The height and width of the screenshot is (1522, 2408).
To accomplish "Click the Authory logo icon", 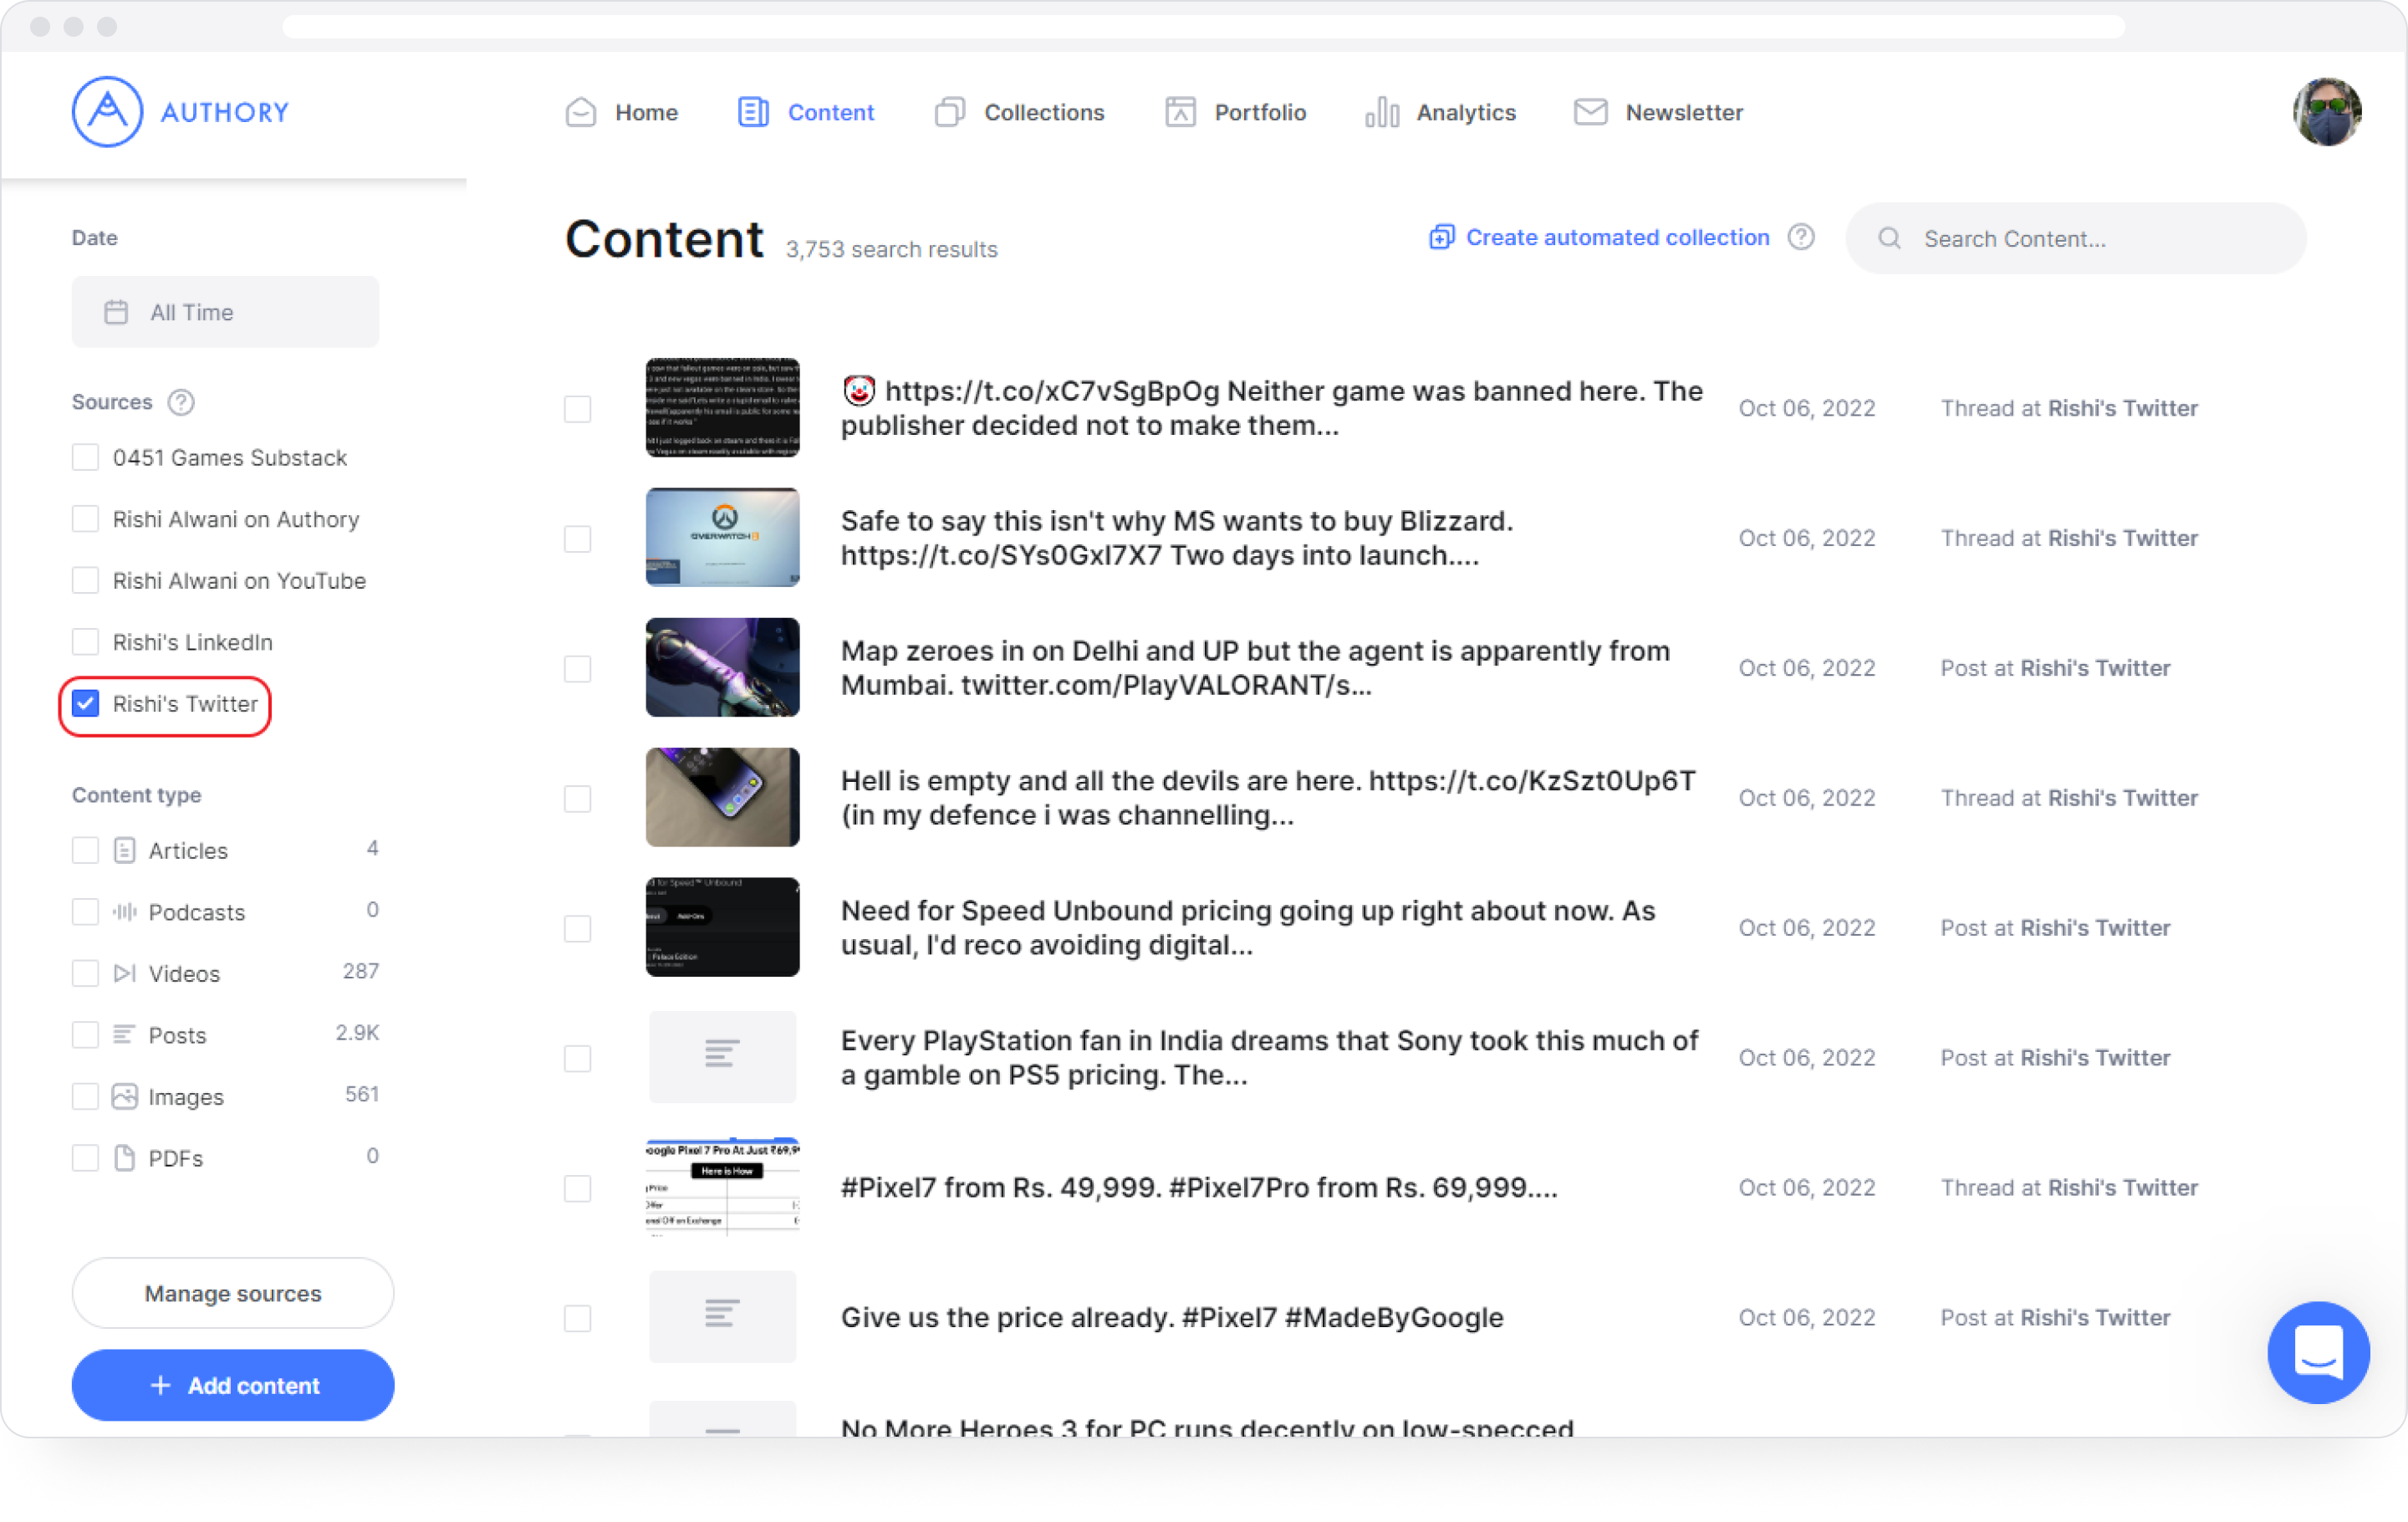I will coord(107,112).
